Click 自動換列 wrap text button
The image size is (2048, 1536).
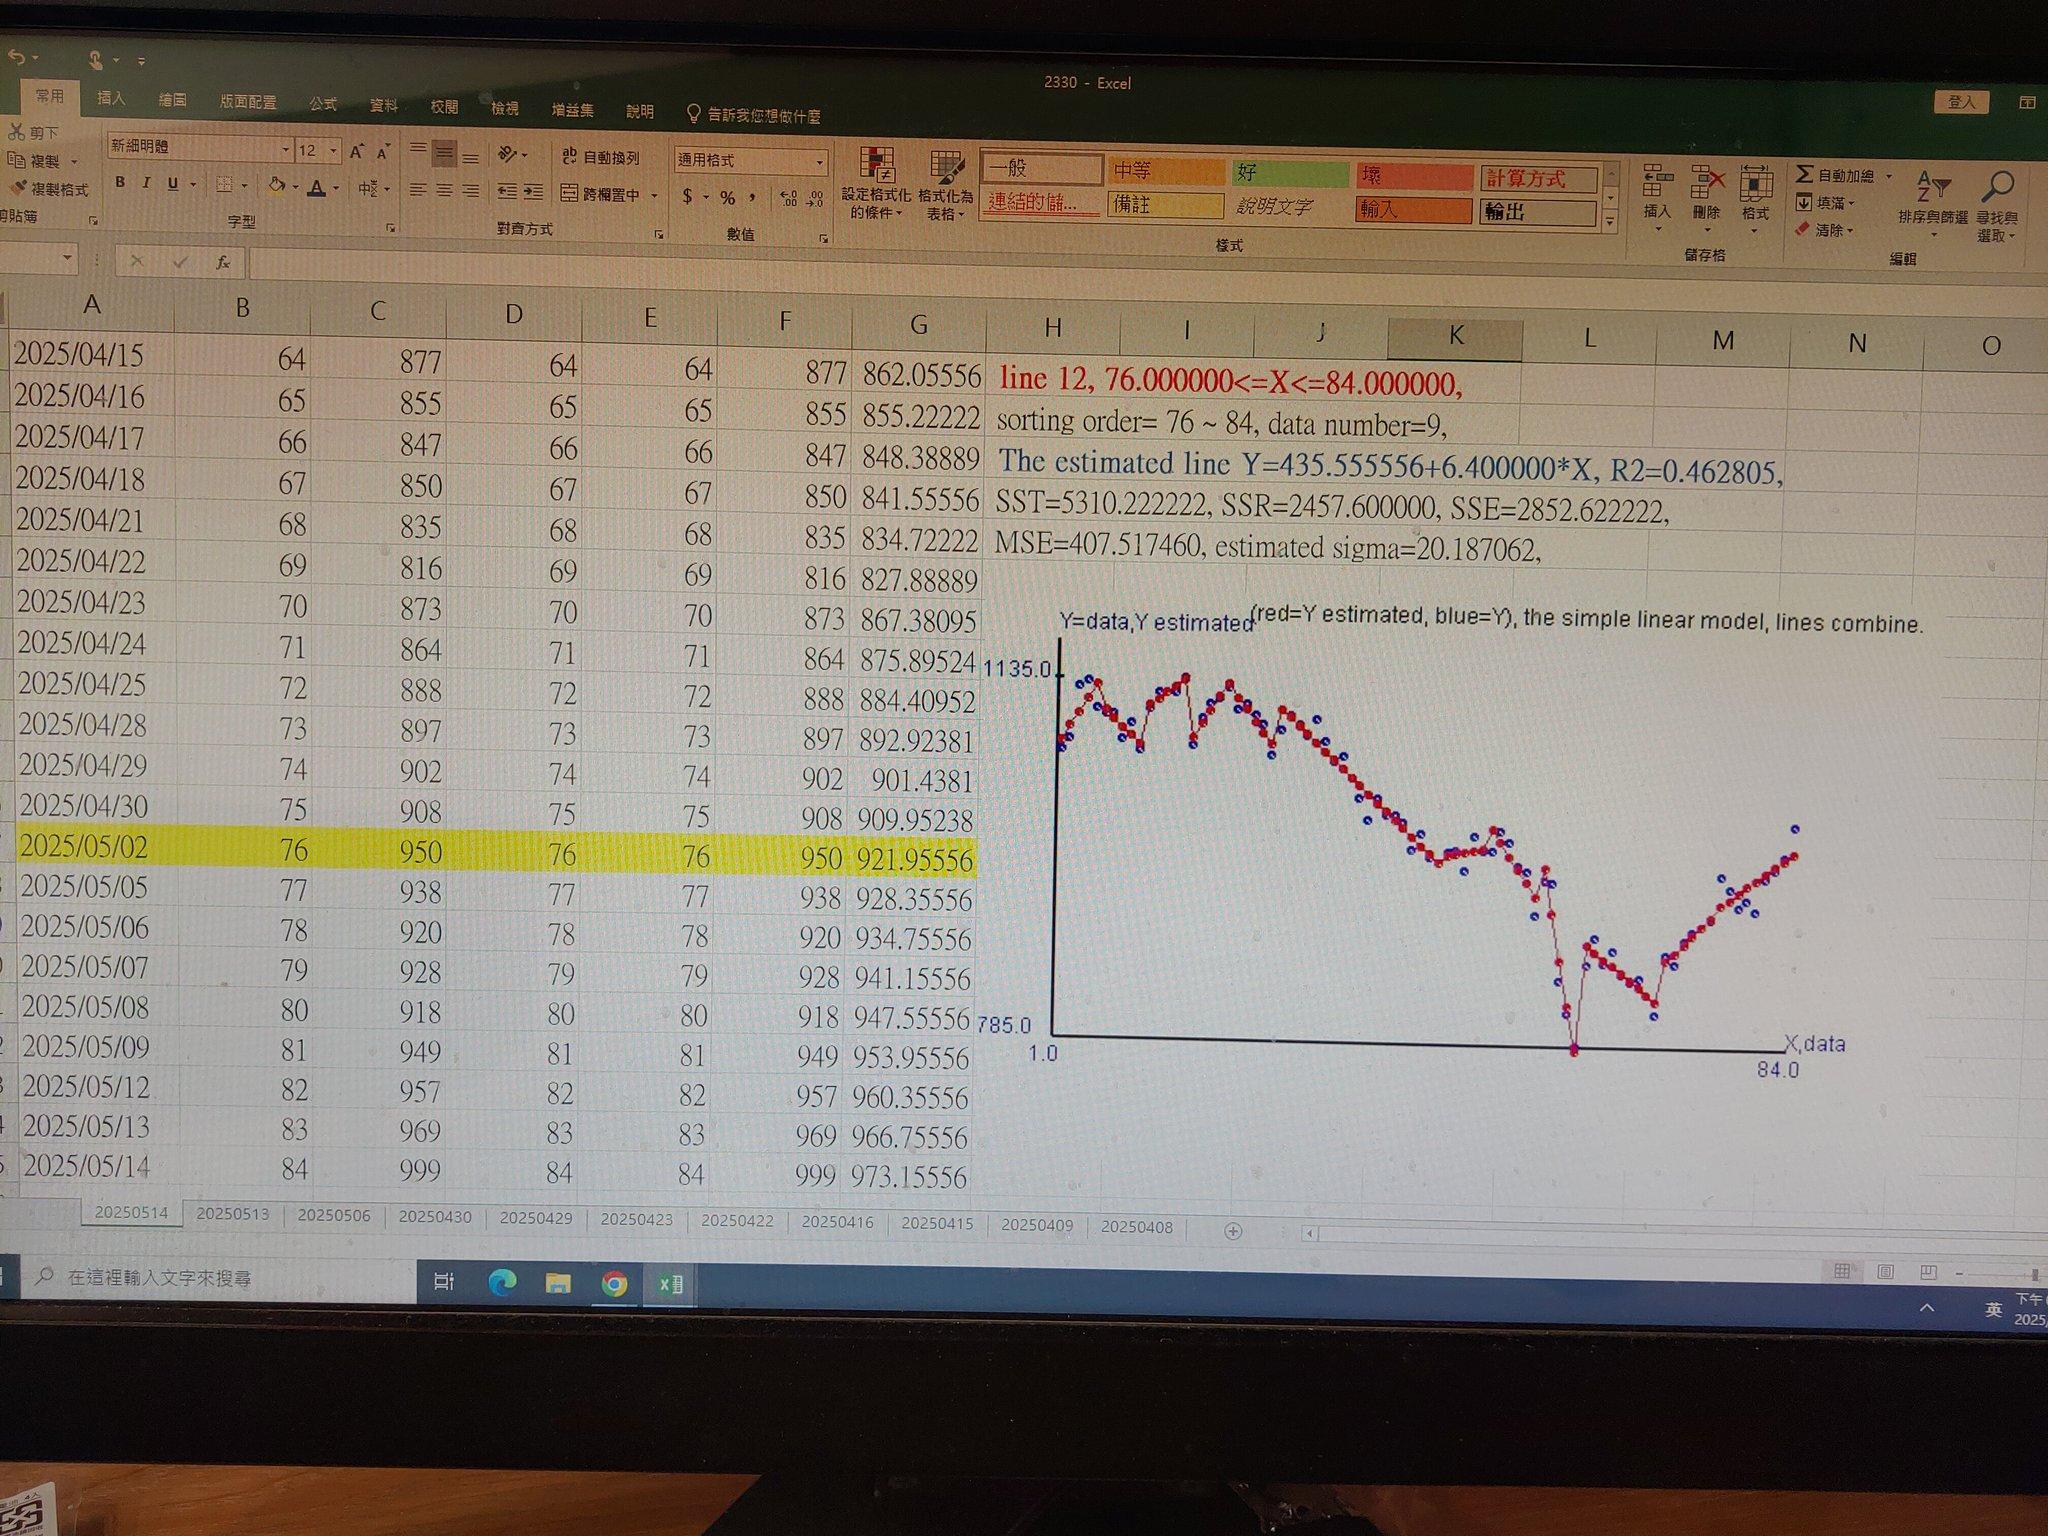click(600, 157)
